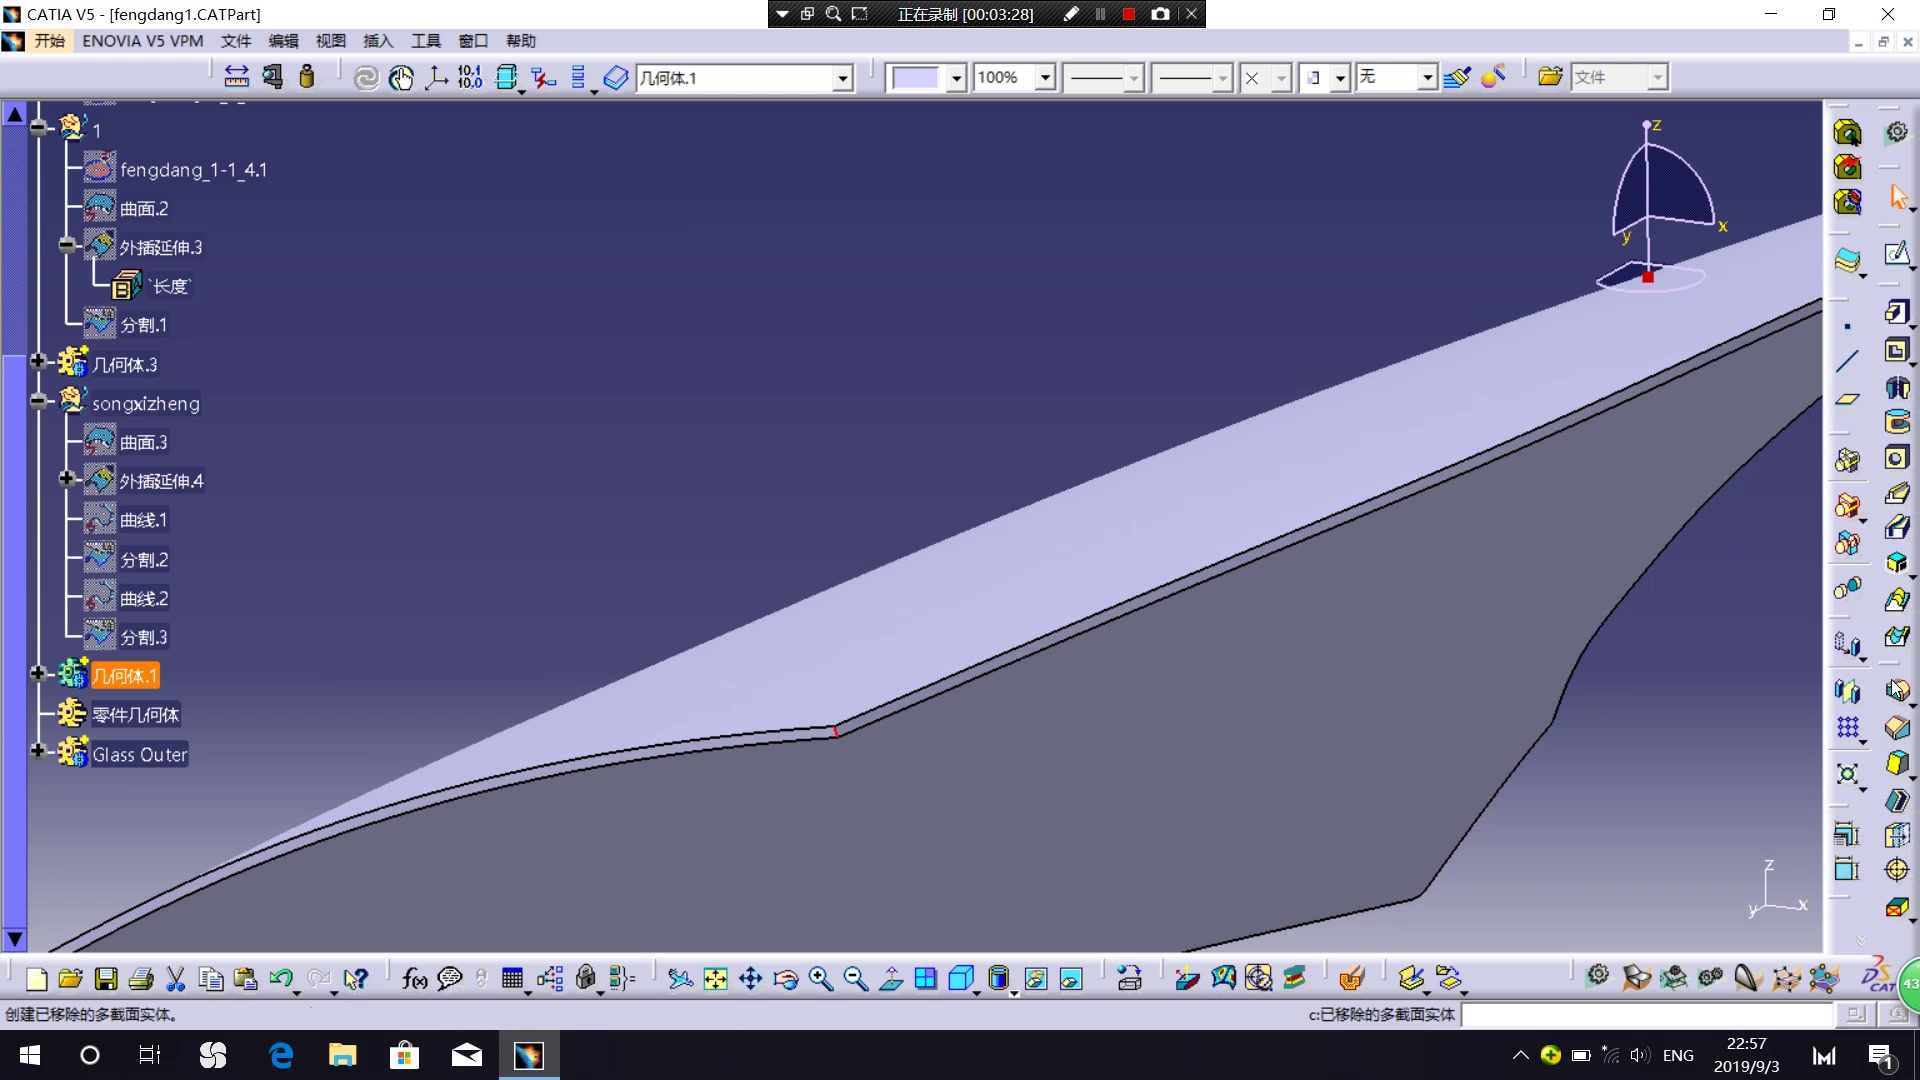Click File Explorer in the taskbar
1920x1080 pixels.
click(342, 1055)
